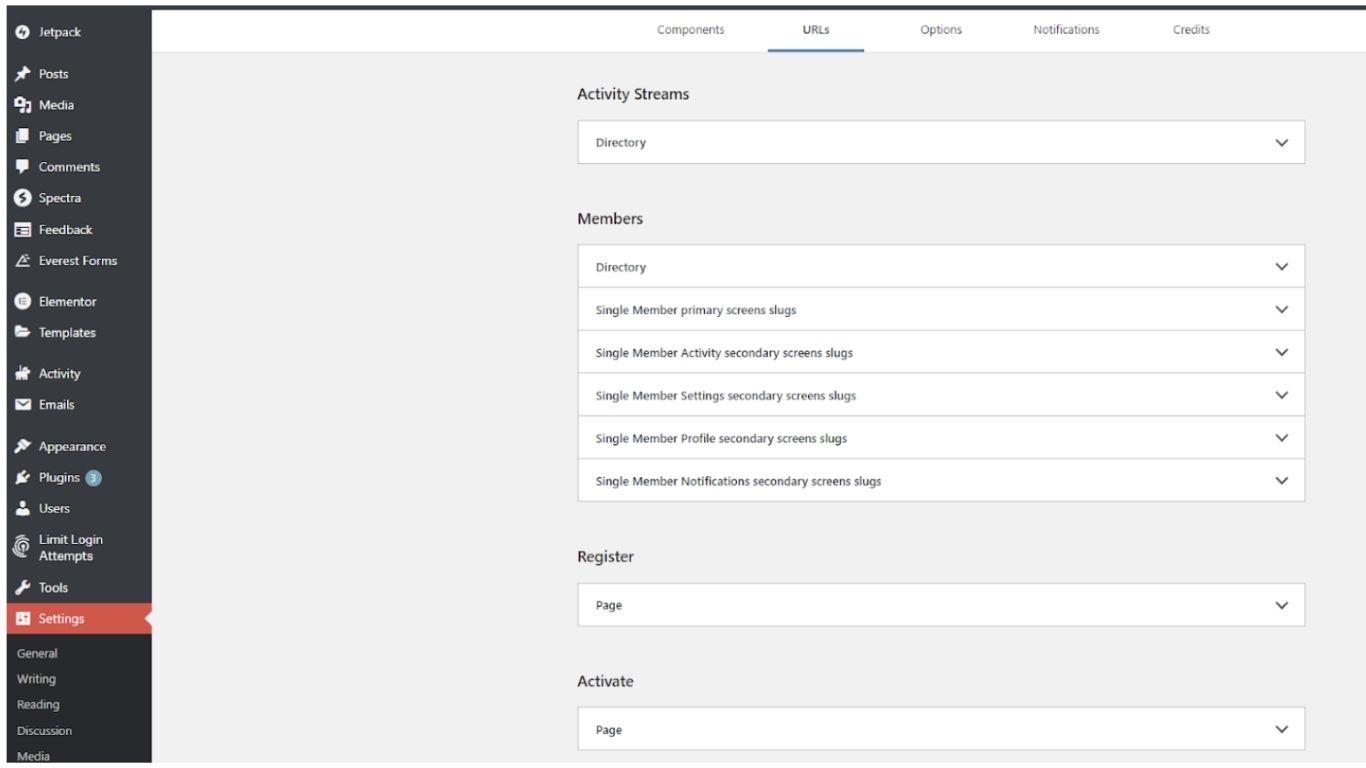This screenshot has height=768, width=1366.
Task: Expand the Register Page chevron
Action: 1282,606
